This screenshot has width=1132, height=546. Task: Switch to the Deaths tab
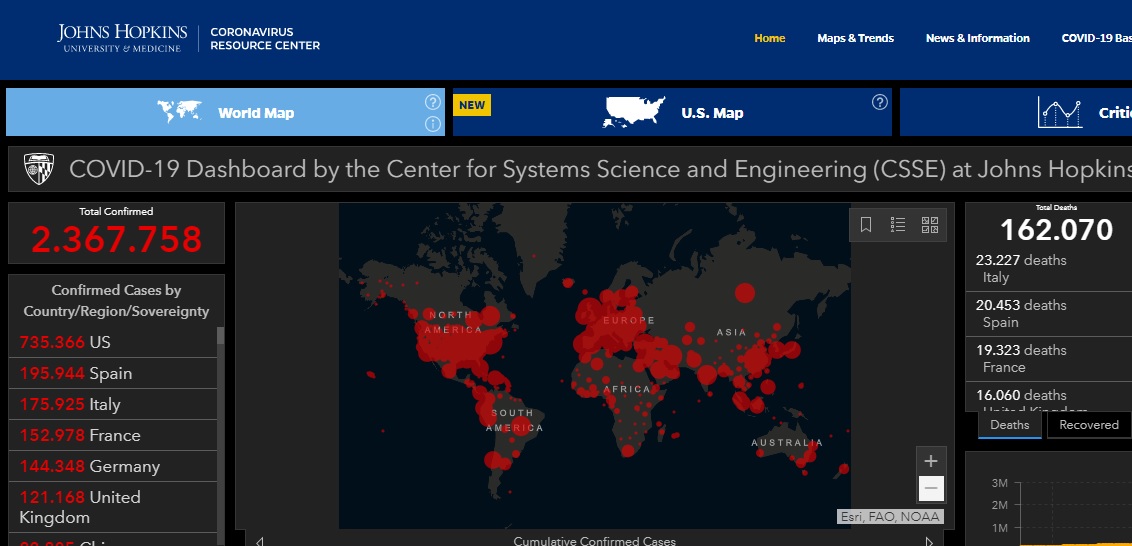point(1009,425)
